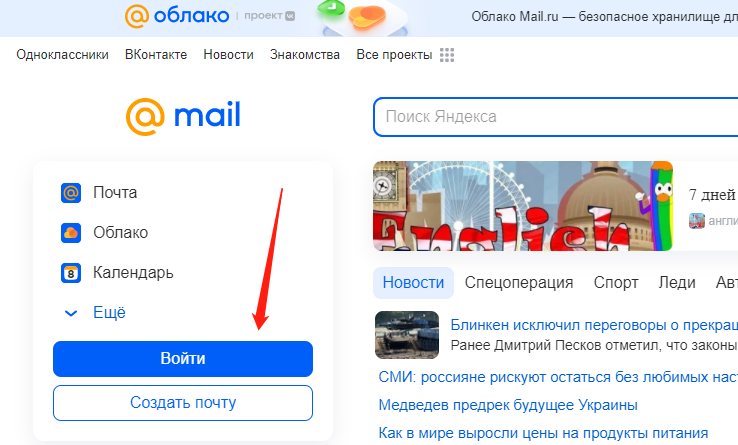Open the Медведев предрек будущее Украины headline
Viewport: 738px width, 445px height.
click(508, 405)
